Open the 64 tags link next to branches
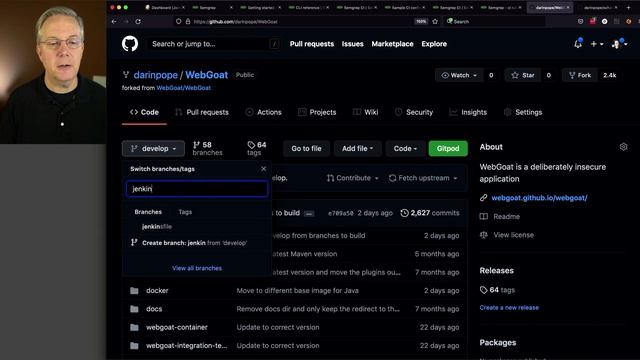 click(257, 149)
